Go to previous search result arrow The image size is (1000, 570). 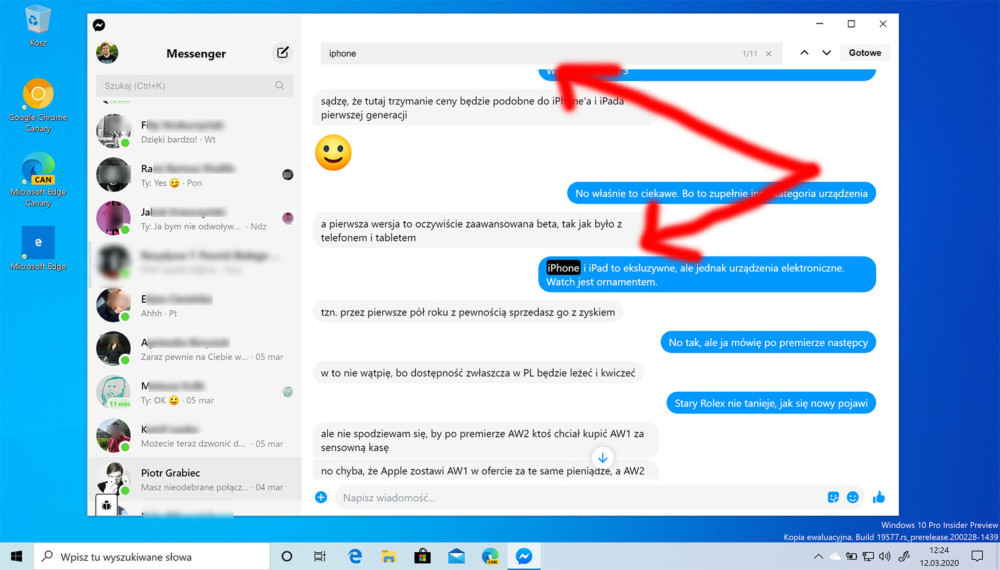804,53
